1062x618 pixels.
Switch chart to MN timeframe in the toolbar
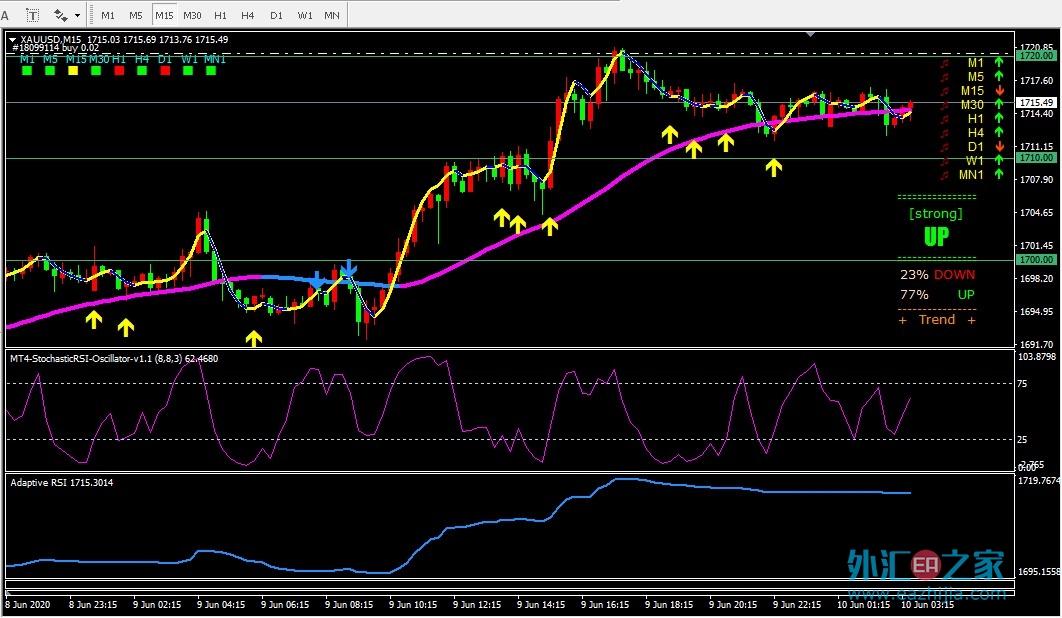pos(332,15)
